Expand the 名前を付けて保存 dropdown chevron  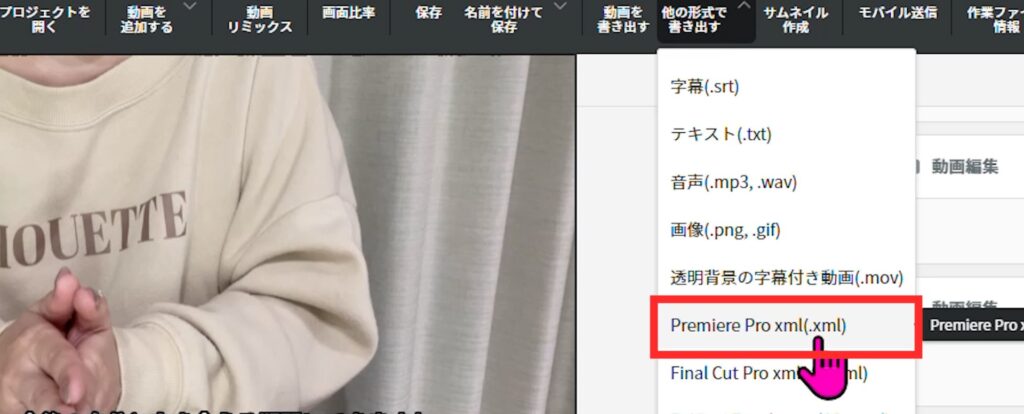tap(560, 7)
